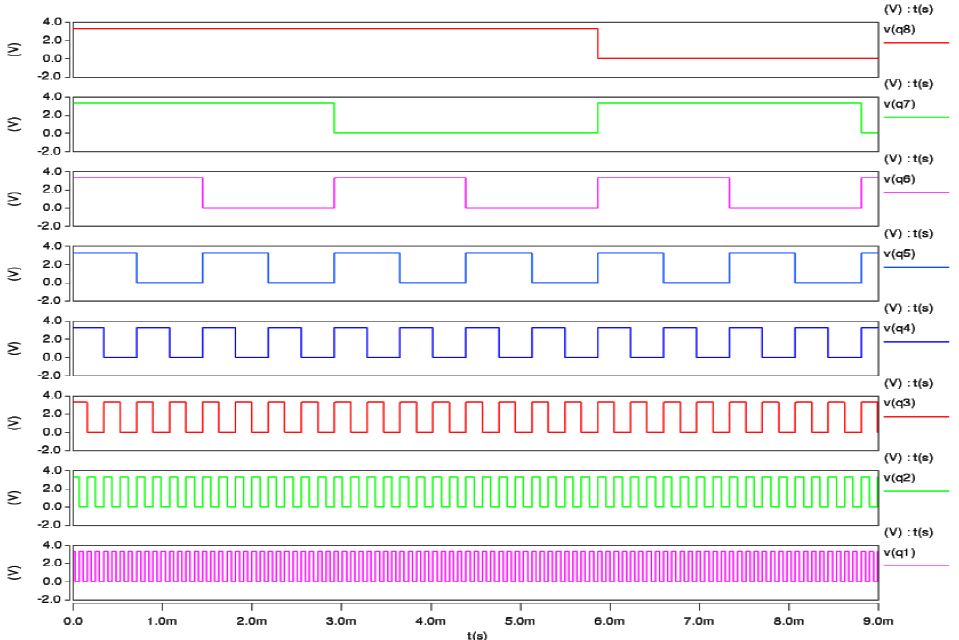Click the green legend line under v(q2)
The height and width of the screenshot is (640, 959).
pyautogui.click(x=916, y=491)
